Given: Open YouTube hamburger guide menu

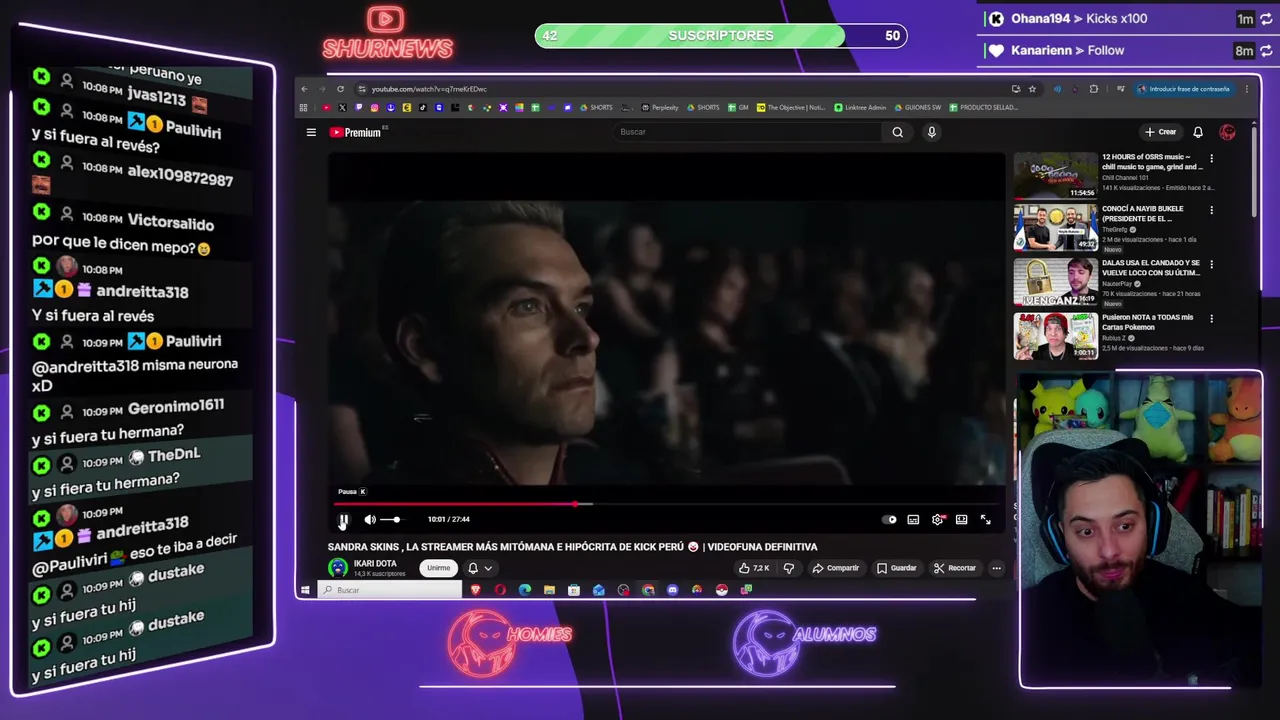Looking at the screenshot, I should tap(311, 132).
